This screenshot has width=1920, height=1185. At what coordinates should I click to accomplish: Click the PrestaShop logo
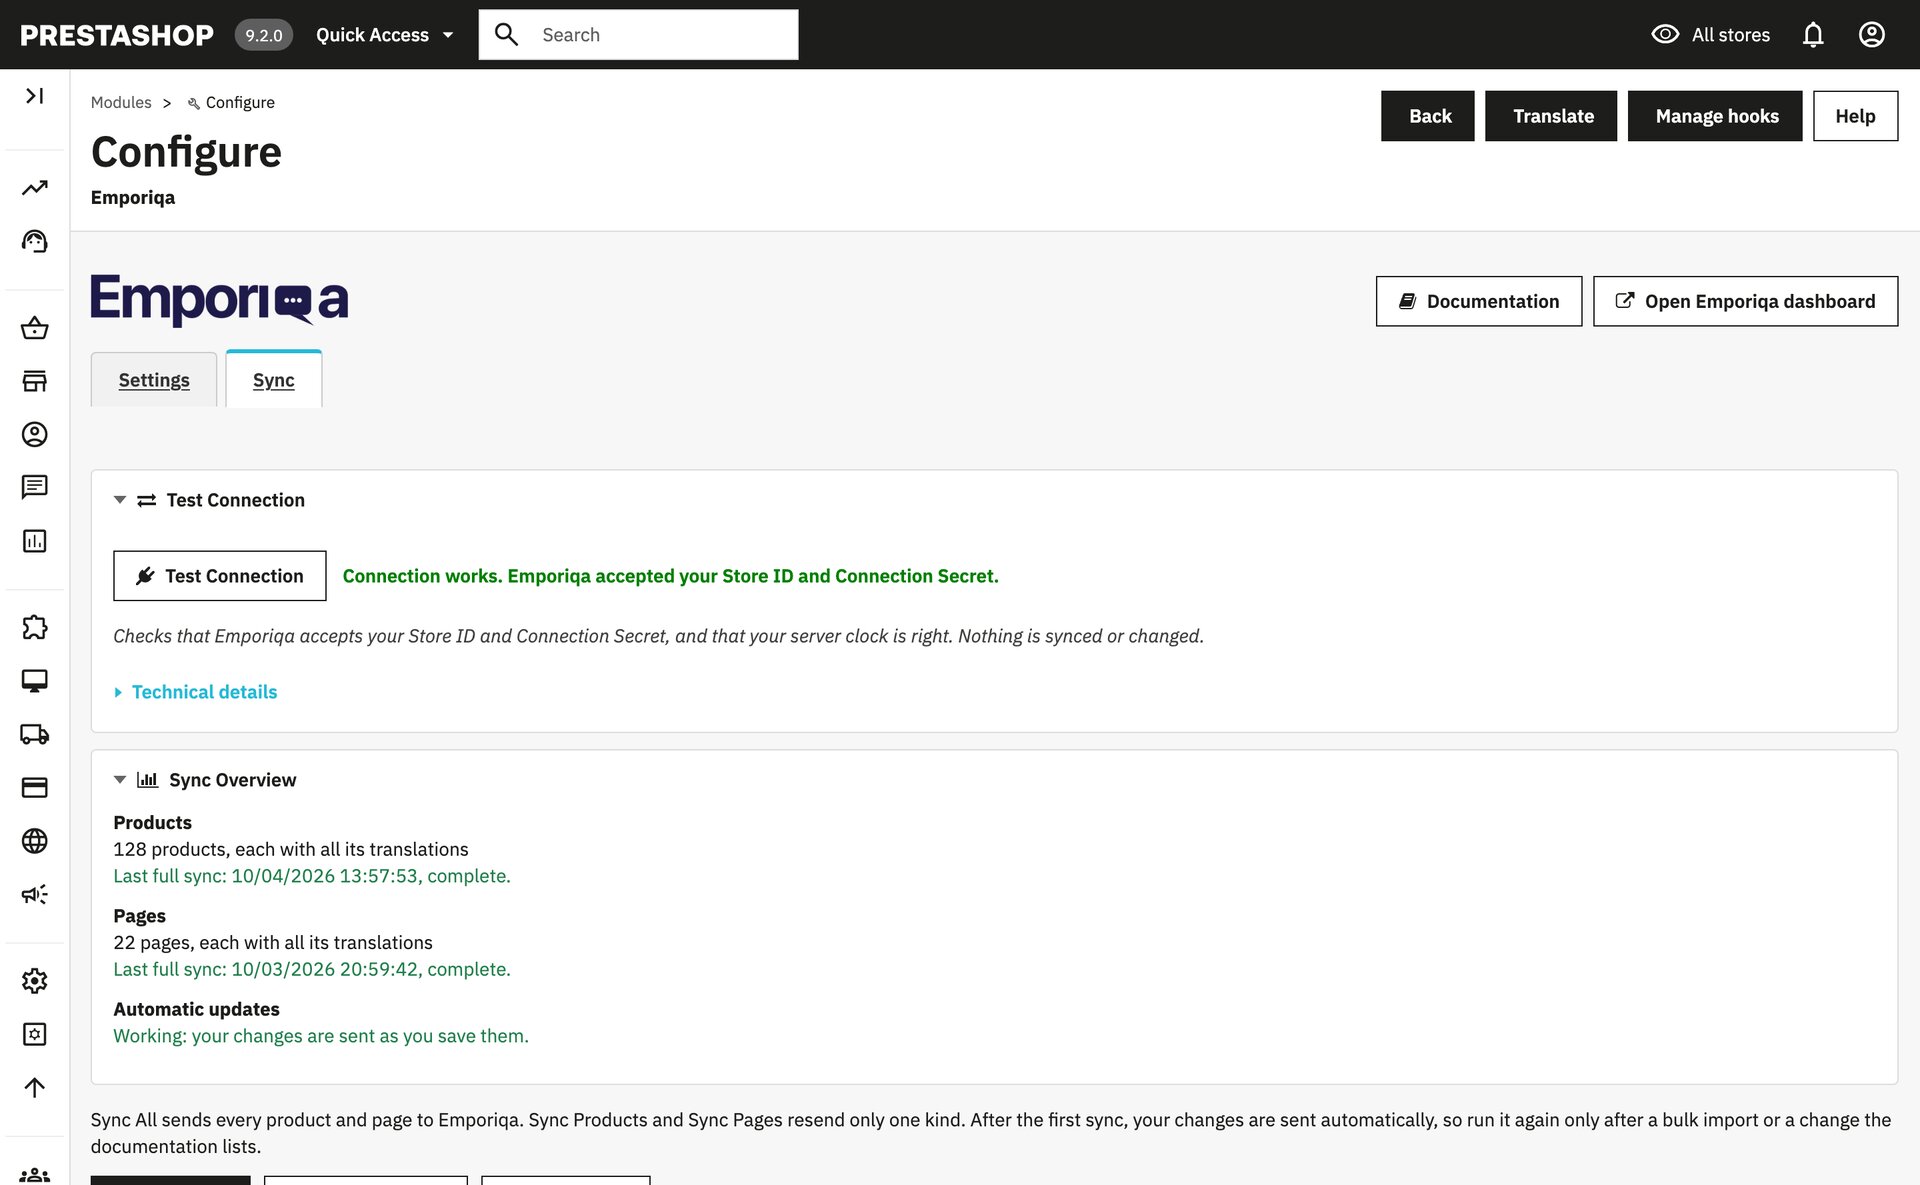117,35
